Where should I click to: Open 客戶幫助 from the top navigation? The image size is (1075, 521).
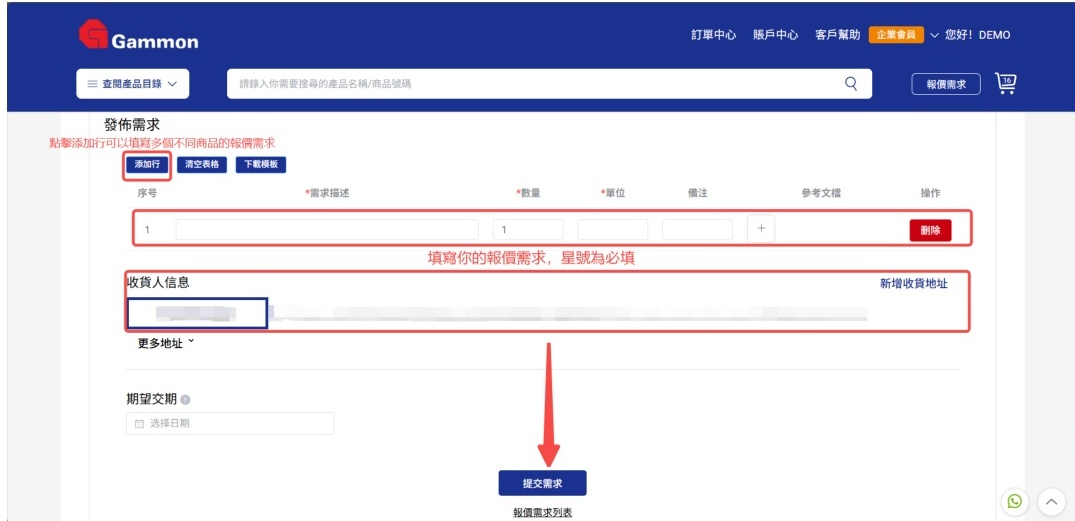pos(837,35)
